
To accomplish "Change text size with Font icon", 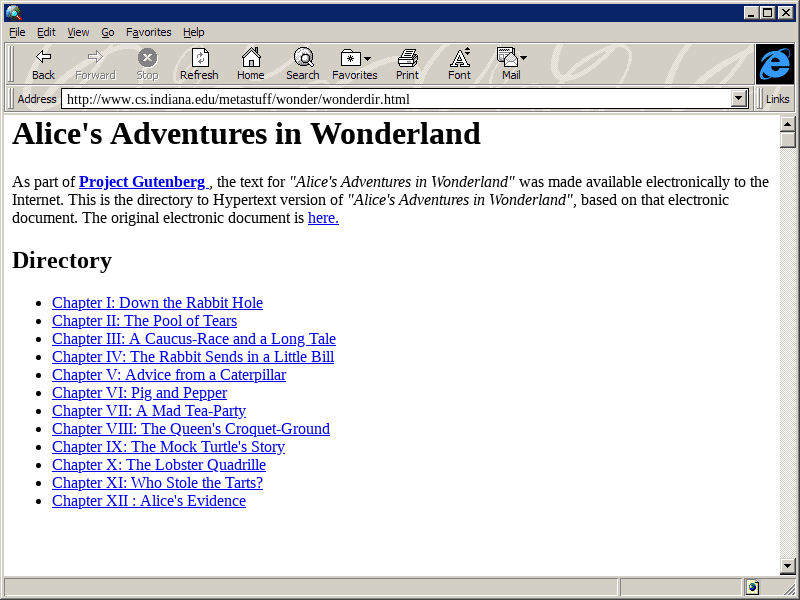I will point(459,64).
